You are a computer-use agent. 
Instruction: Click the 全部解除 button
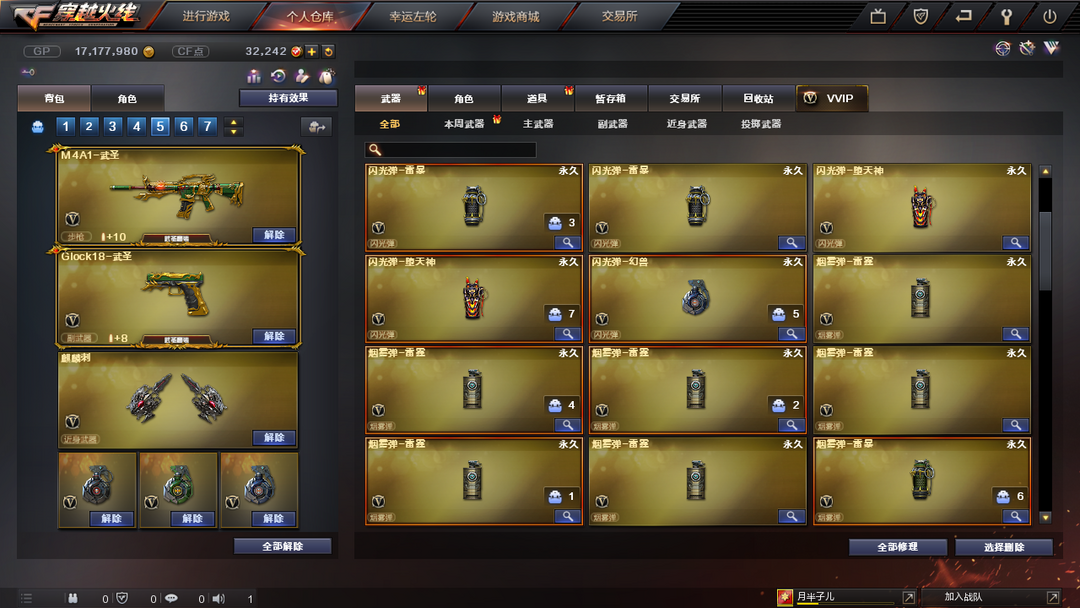click(x=282, y=546)
